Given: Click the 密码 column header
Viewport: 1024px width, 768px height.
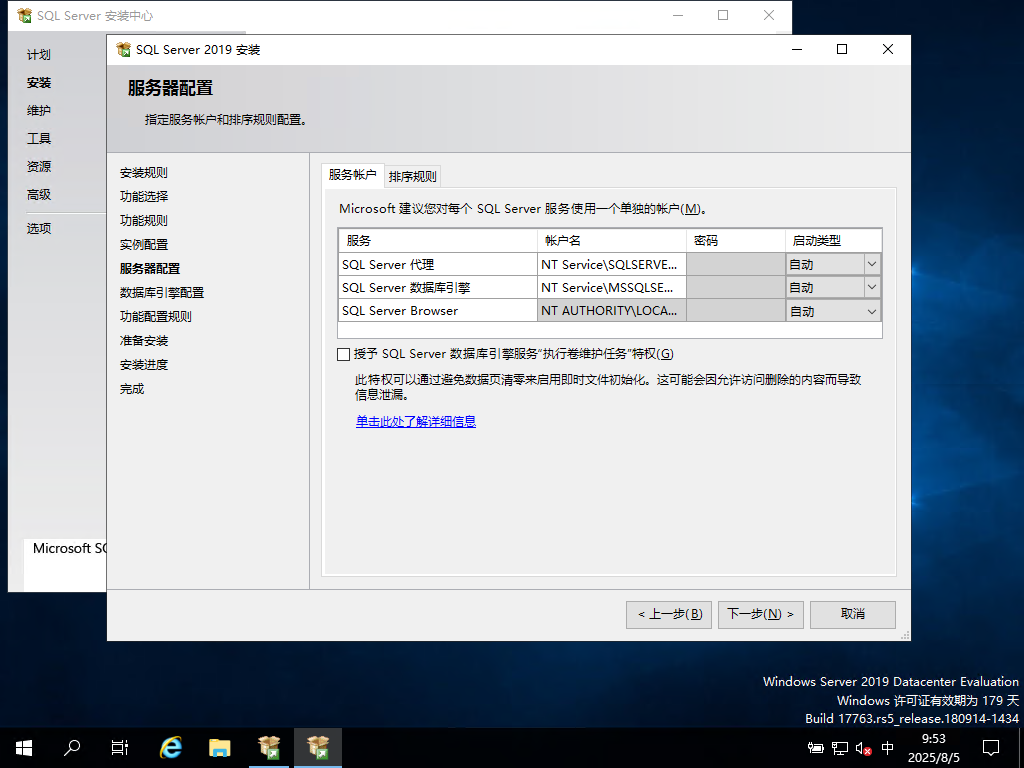Looking at the screenshot, I should [736, 241].
